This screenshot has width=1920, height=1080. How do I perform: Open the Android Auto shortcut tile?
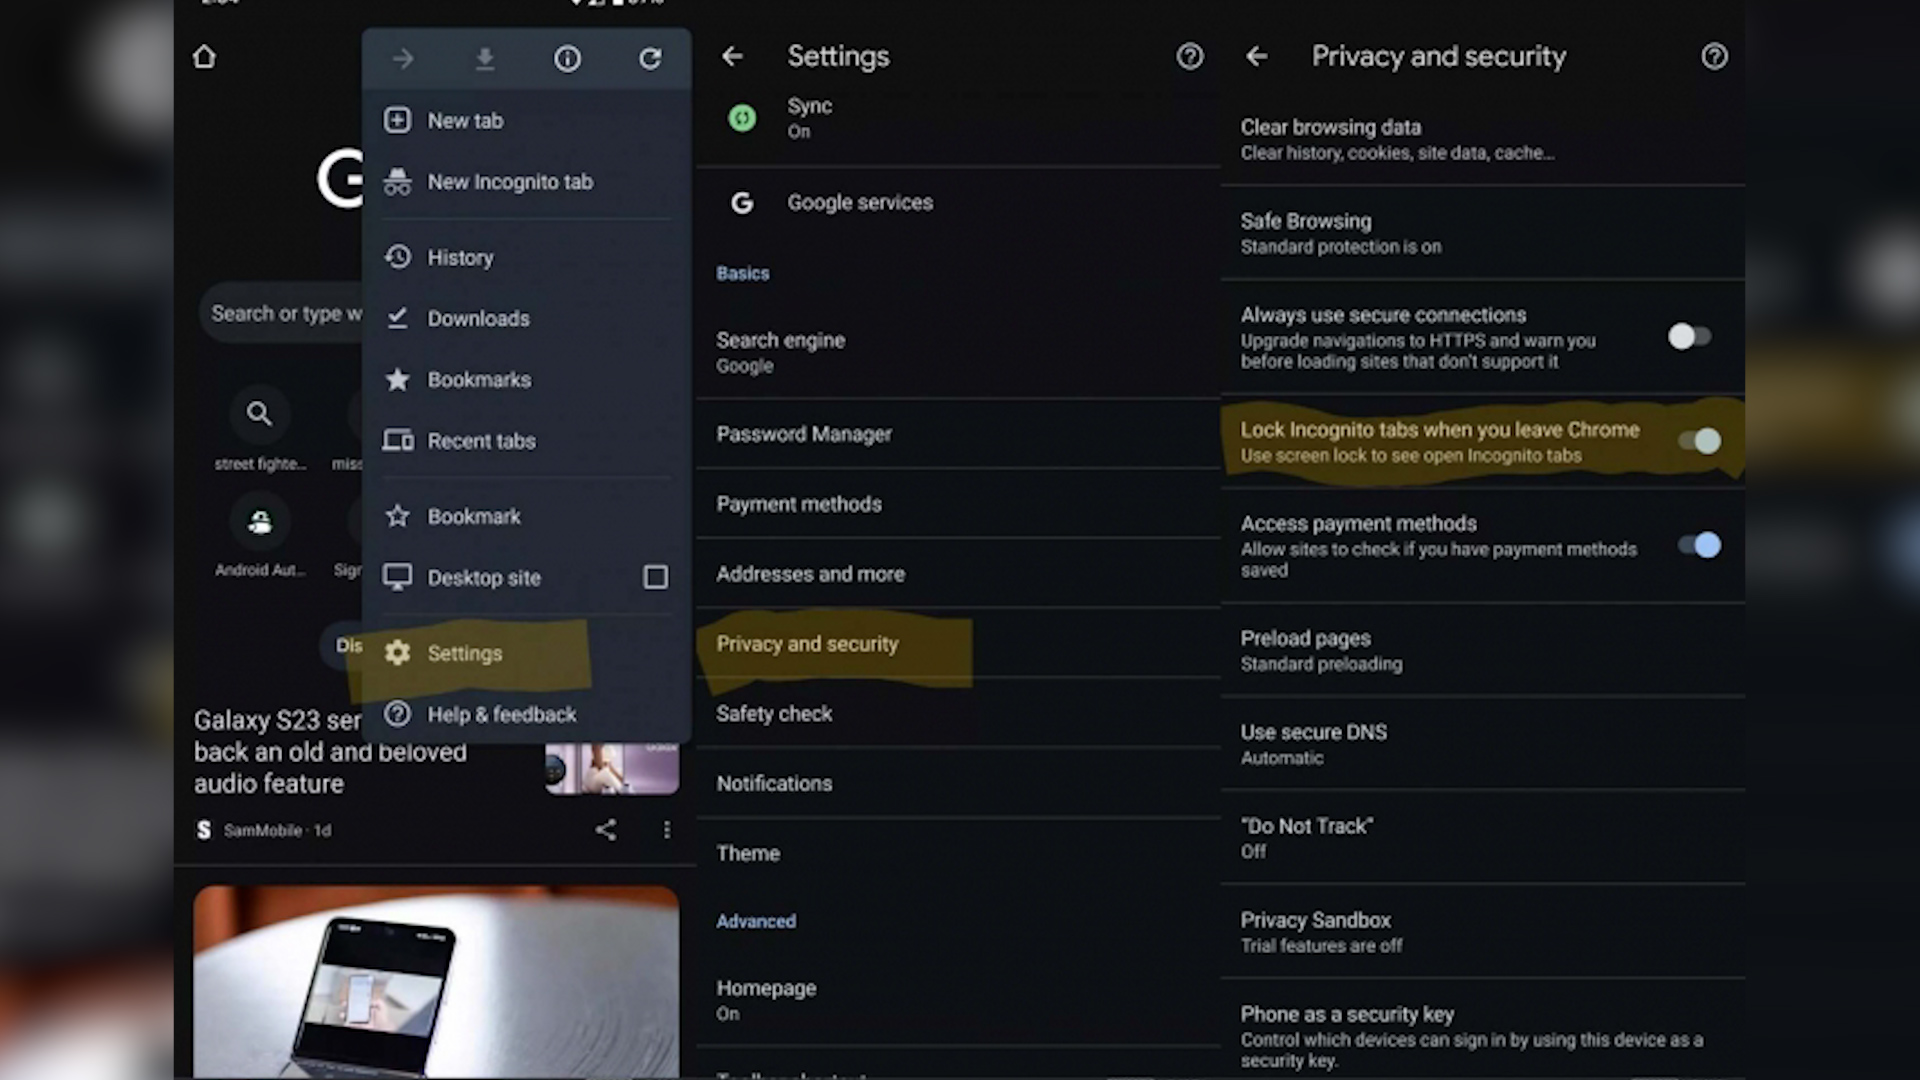click(260, 537)
